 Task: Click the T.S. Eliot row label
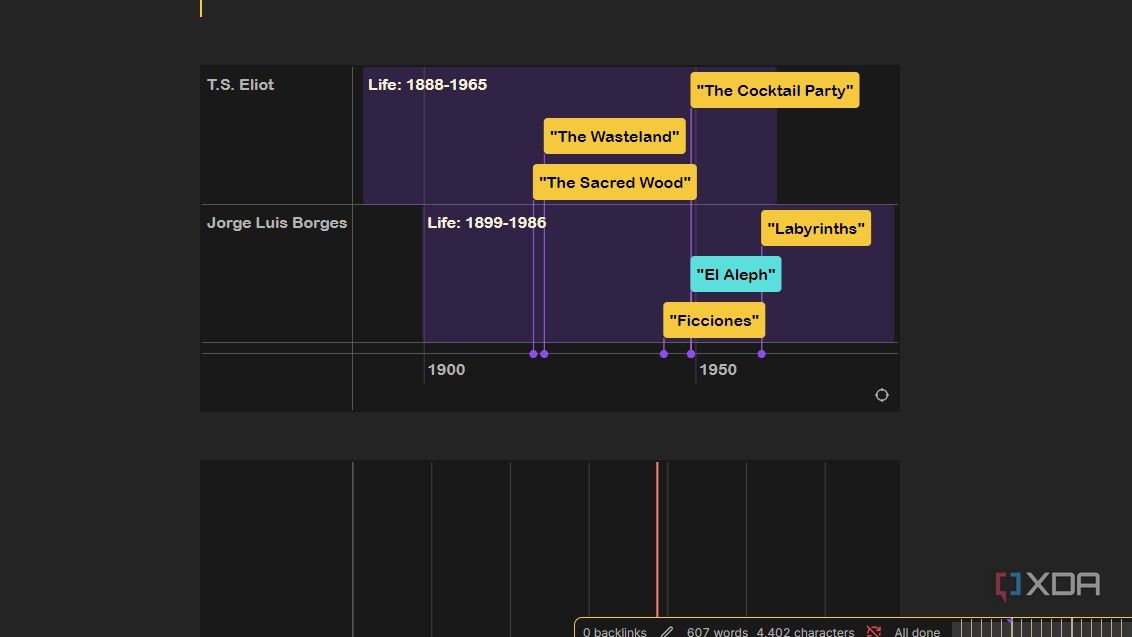coord(240,84)
